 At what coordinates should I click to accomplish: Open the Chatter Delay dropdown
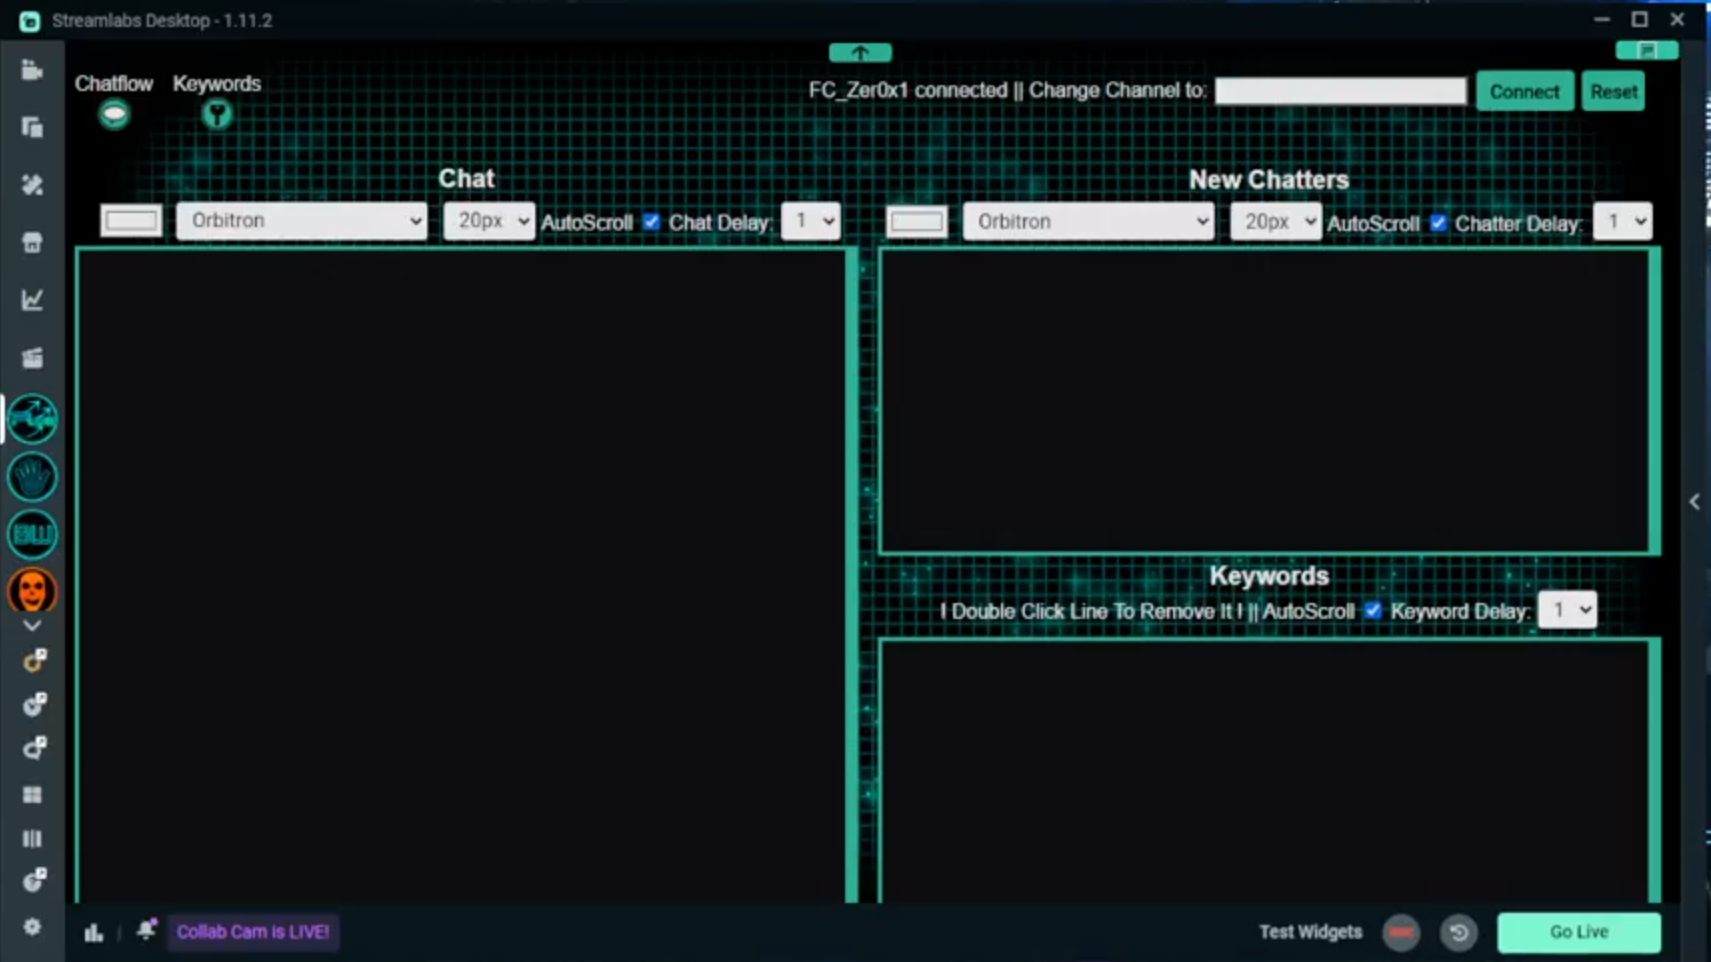(1622, 222)
